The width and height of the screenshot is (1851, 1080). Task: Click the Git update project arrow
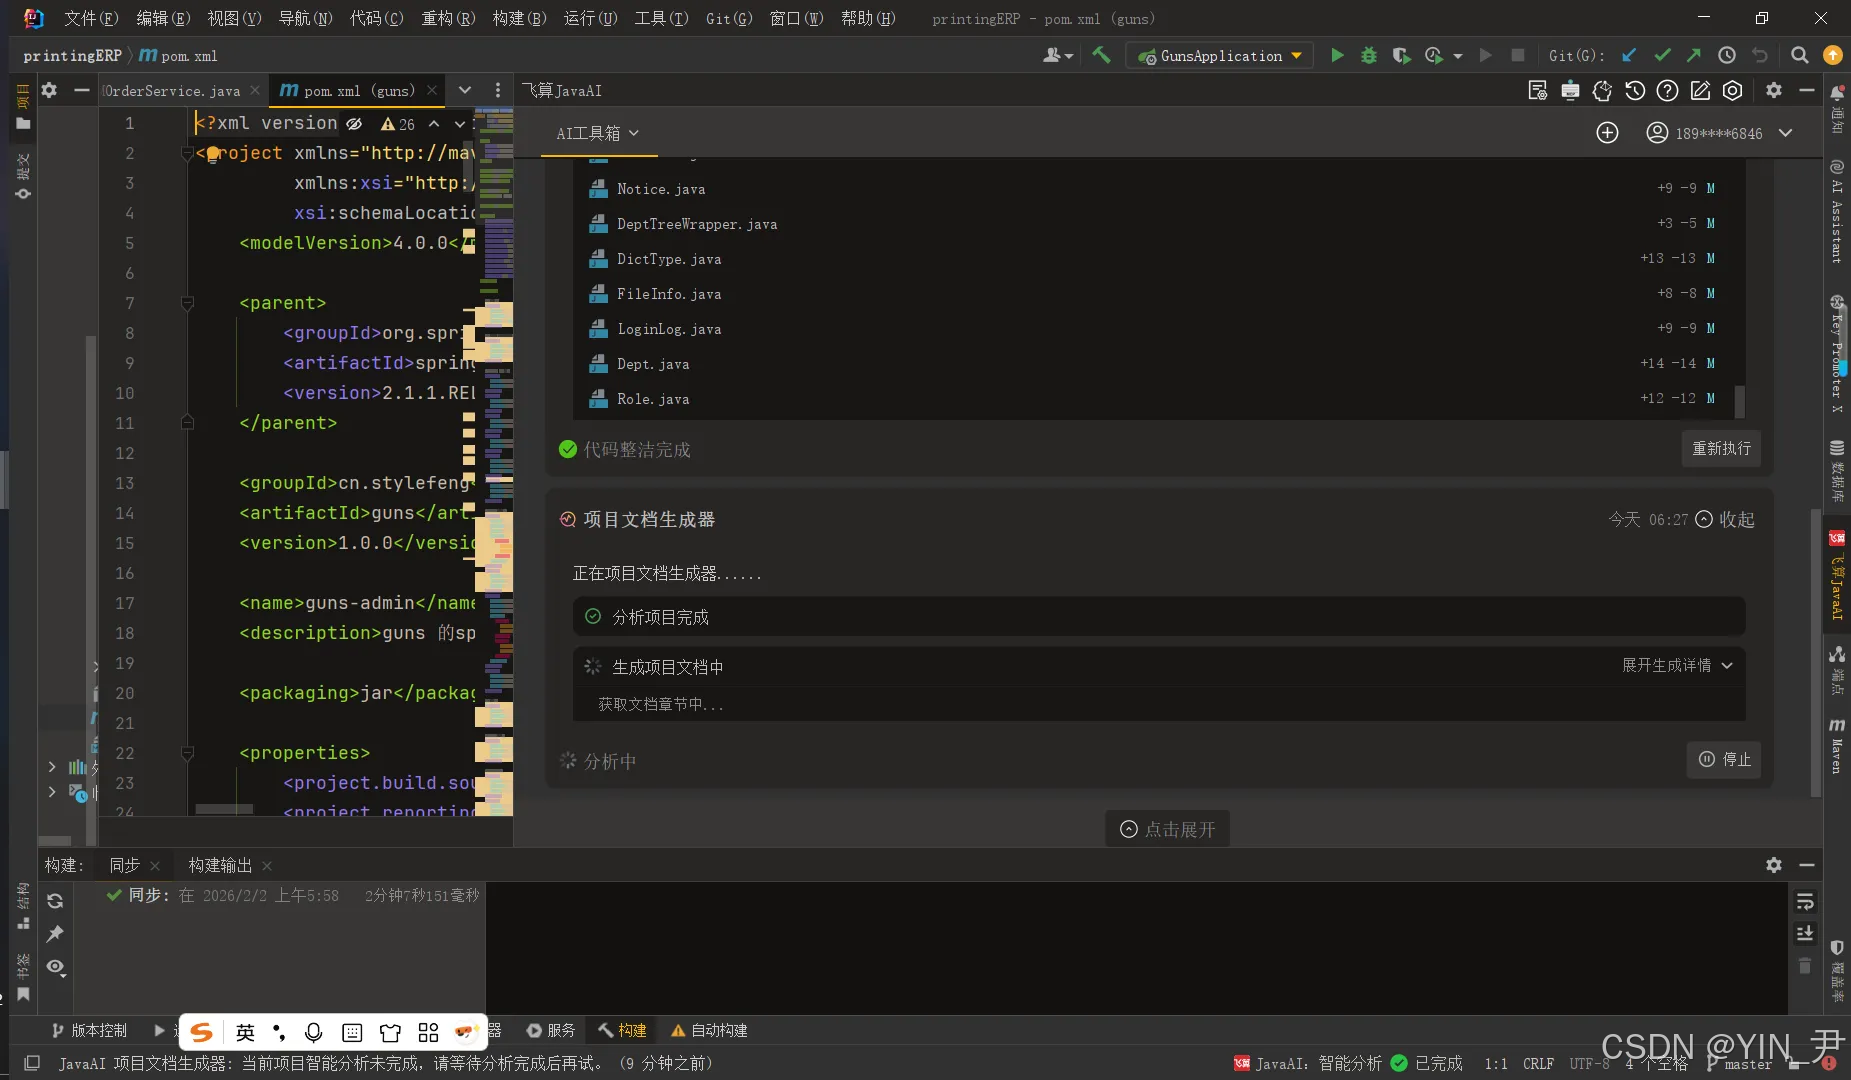[1629, 55]
